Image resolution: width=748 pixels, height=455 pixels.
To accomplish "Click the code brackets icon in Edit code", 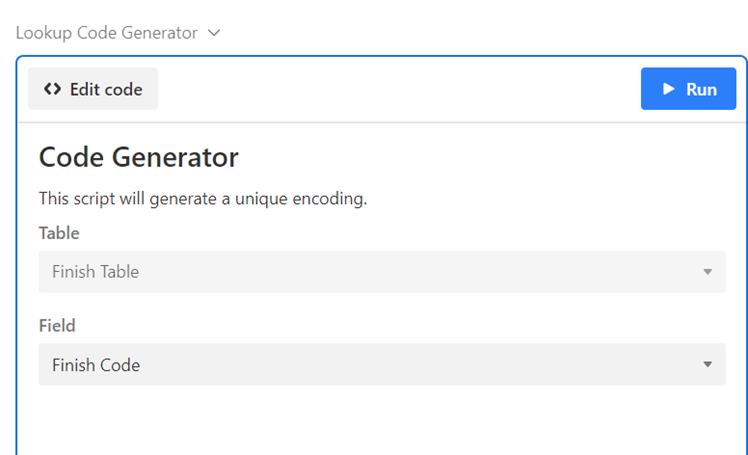I will pyautogui.click(x=53, y=89).
